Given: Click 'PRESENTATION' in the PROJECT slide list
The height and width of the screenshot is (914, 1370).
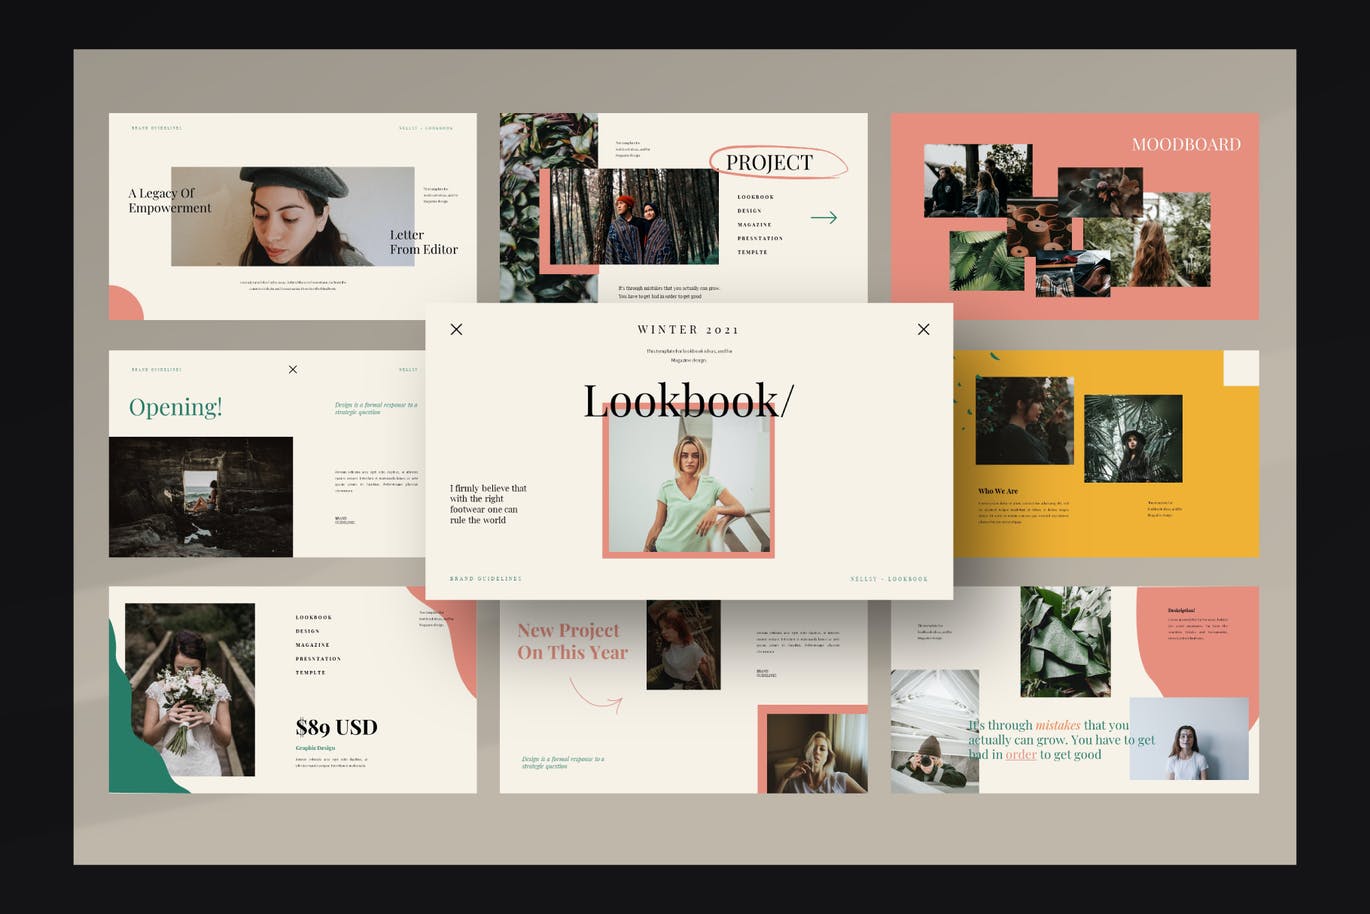Looking at the screenshot, I should click(x=760, y=238).
